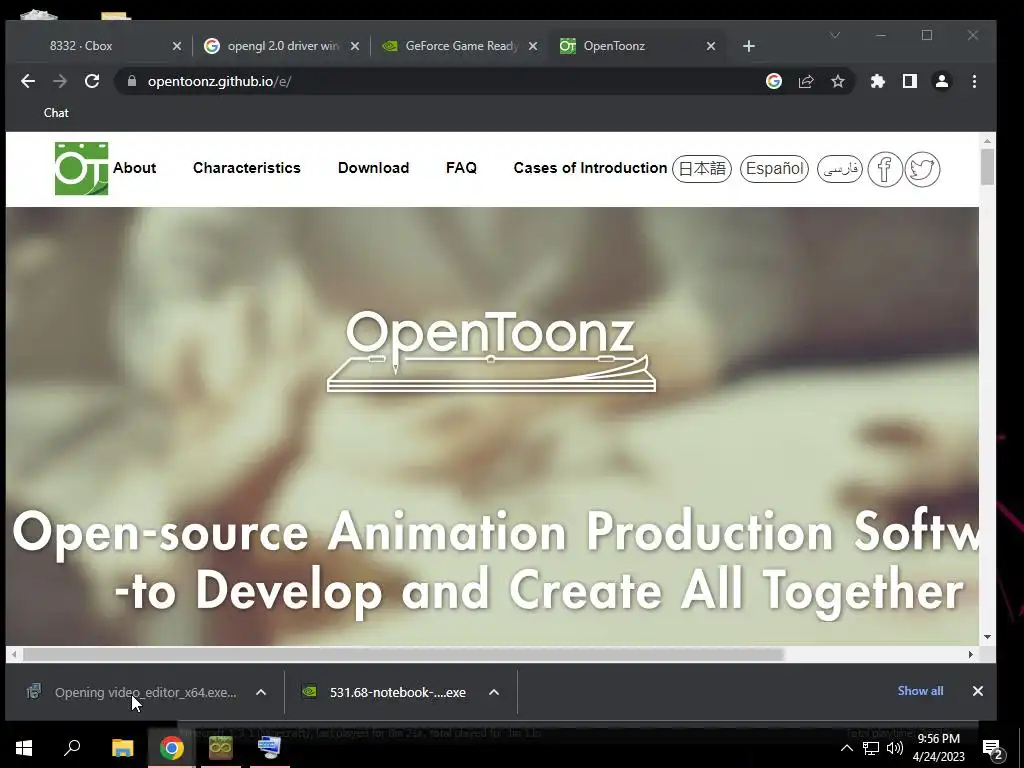Image resolution: width=1024 pixels, height=768 pixels.
Task: Open the FAQ menu item
Action: 461,168
